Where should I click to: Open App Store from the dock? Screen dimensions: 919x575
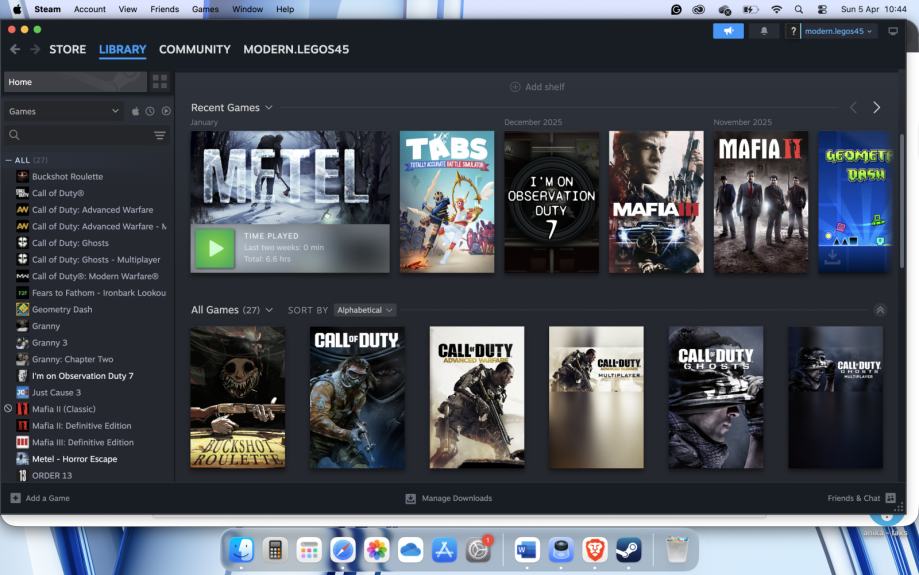[x=444, y=550]
